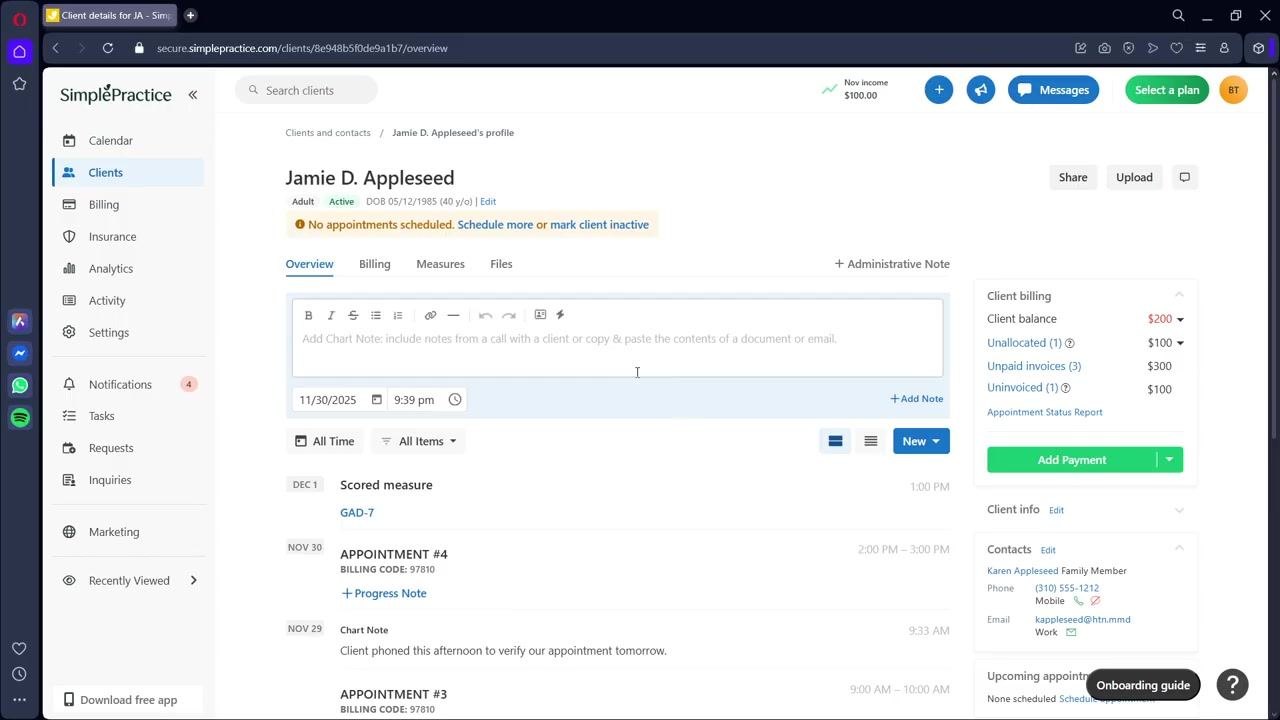The width and height of the screenshot is (1280, 720).
Task: Switch to the Files tab
Action: (x=501, y=264)
